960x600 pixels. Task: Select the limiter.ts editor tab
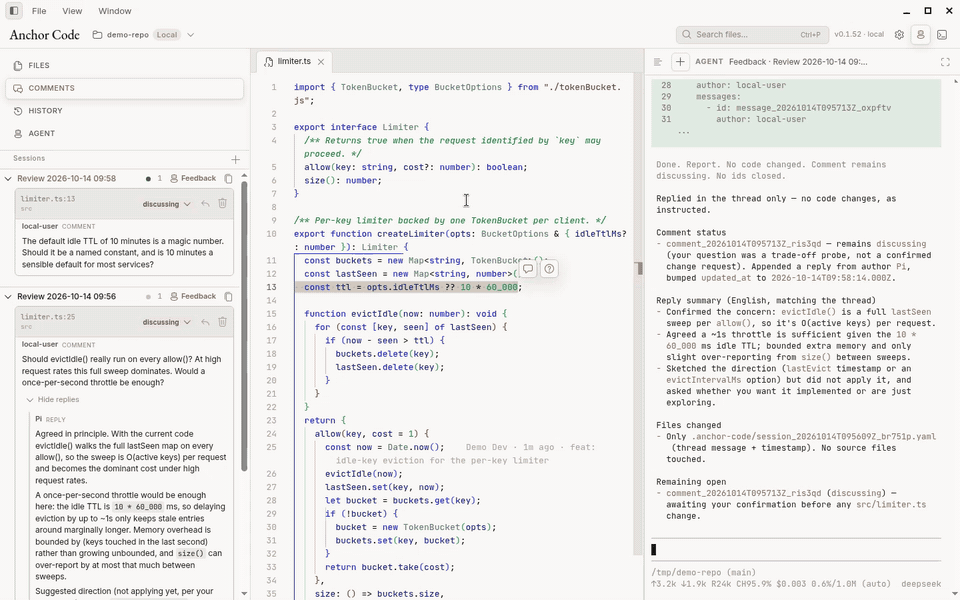coord(294,62)
